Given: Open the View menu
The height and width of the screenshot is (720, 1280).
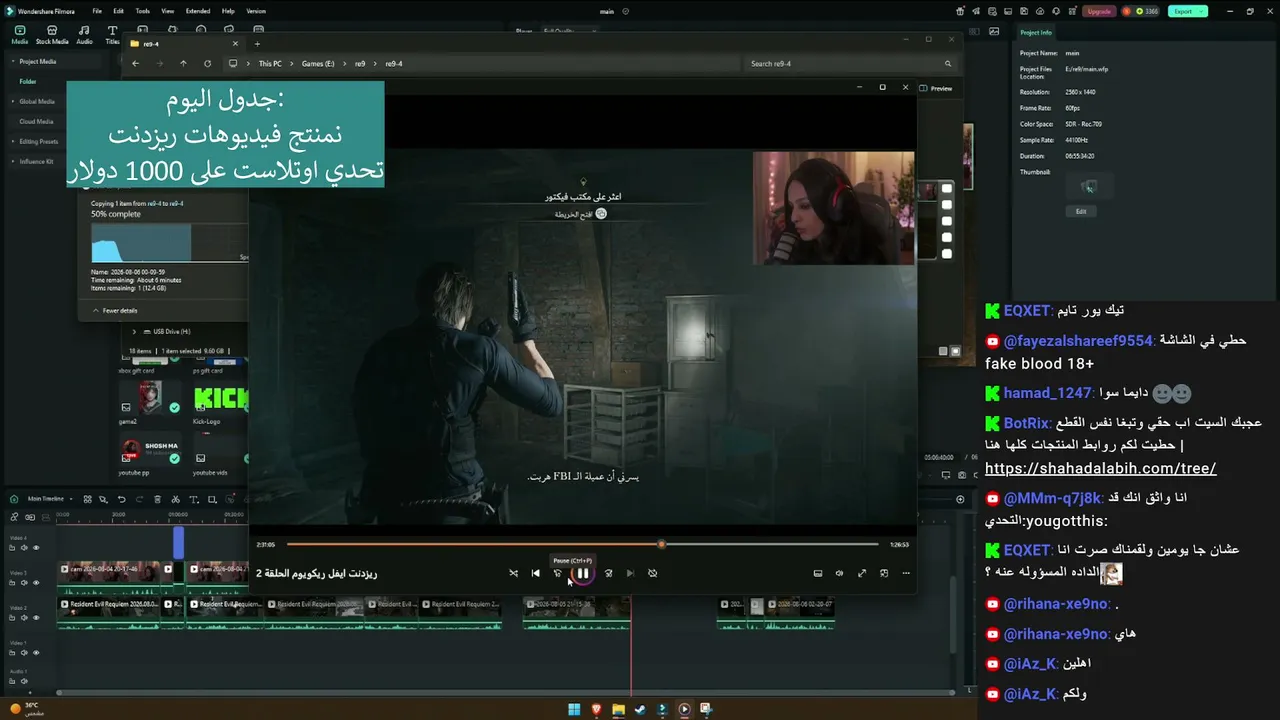Looking at the screenshot, I should (x=167, y=11).
